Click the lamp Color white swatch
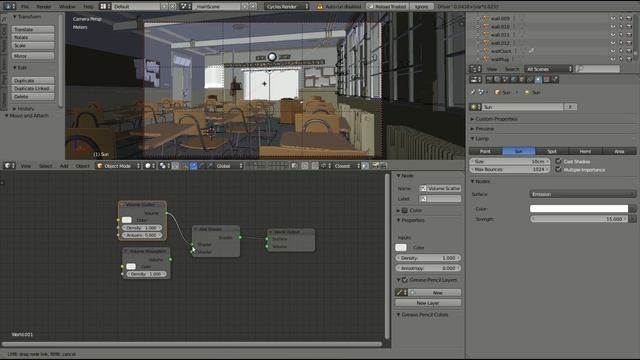Screen dimensions: 640x360 (579, 209)
